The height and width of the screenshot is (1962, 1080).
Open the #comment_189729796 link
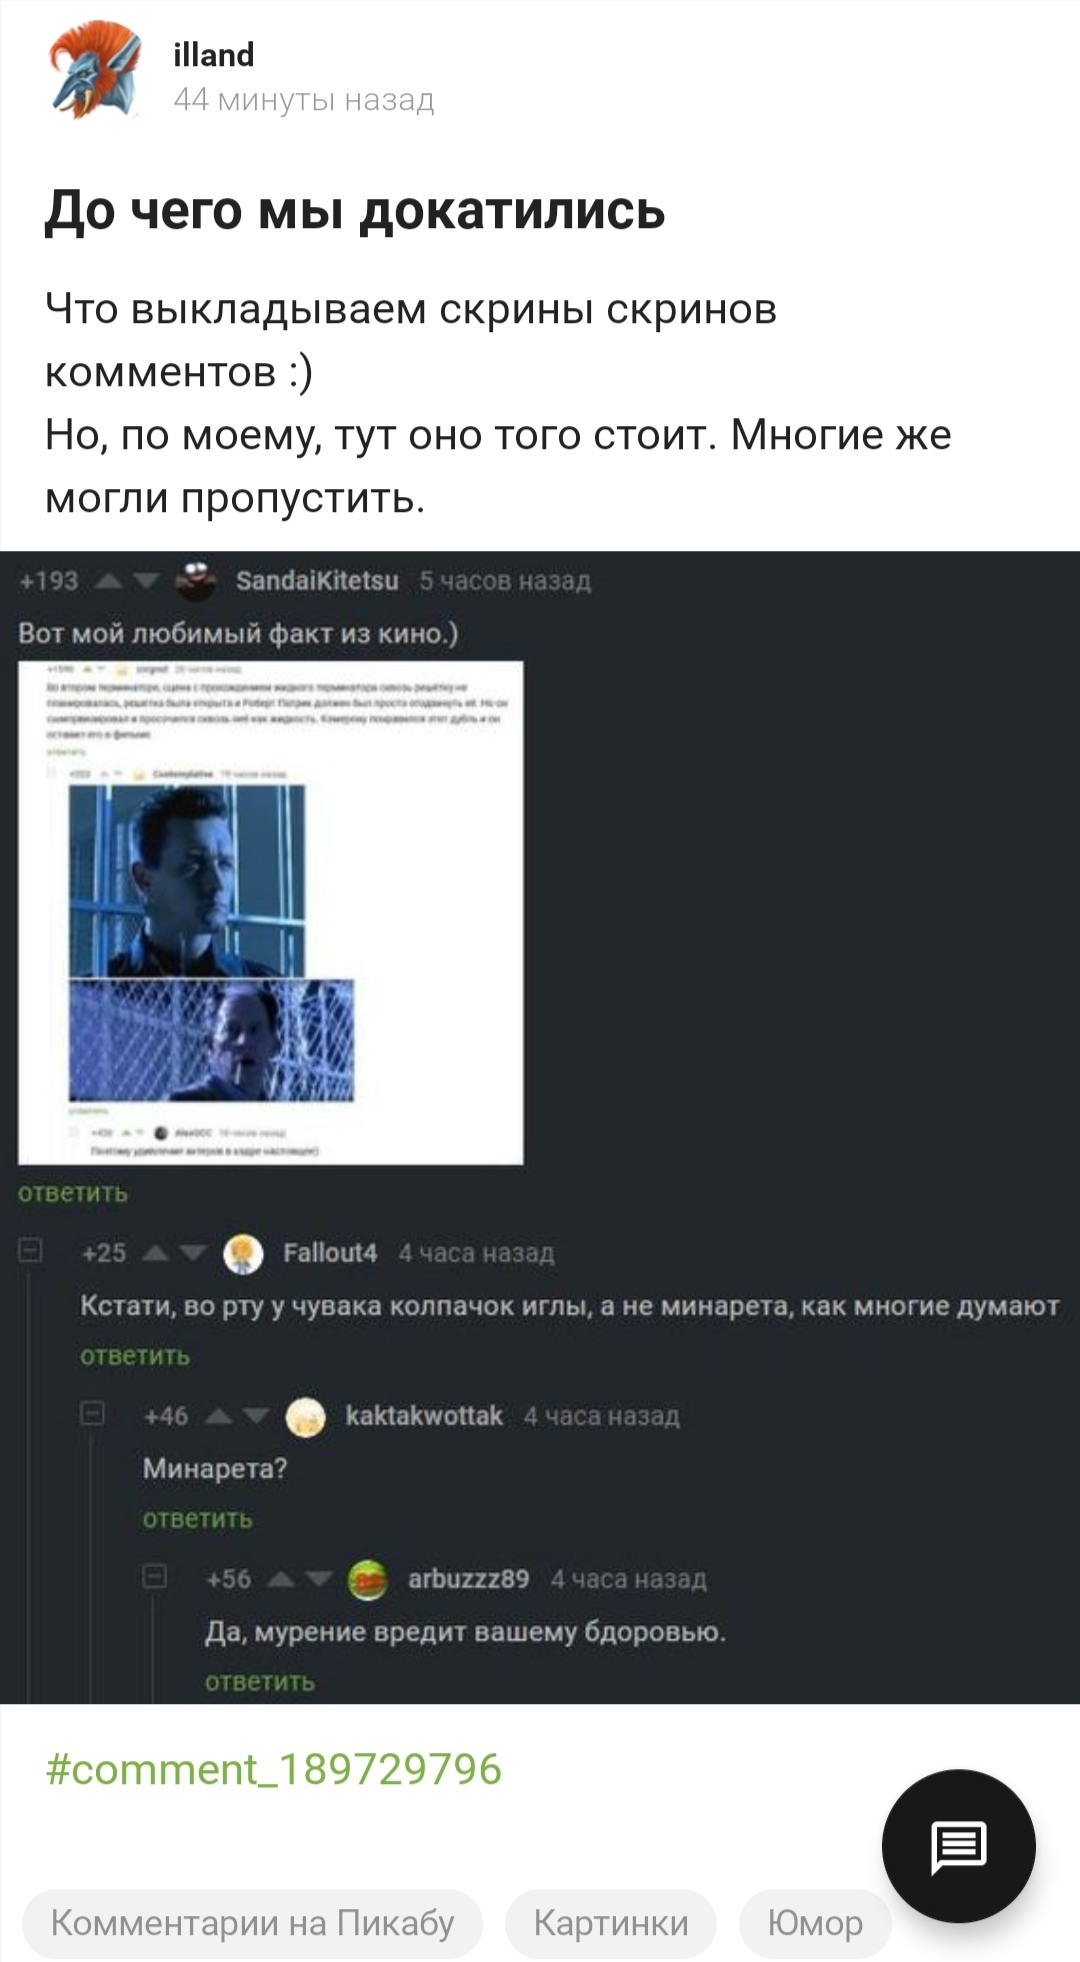pos(274,1769)
